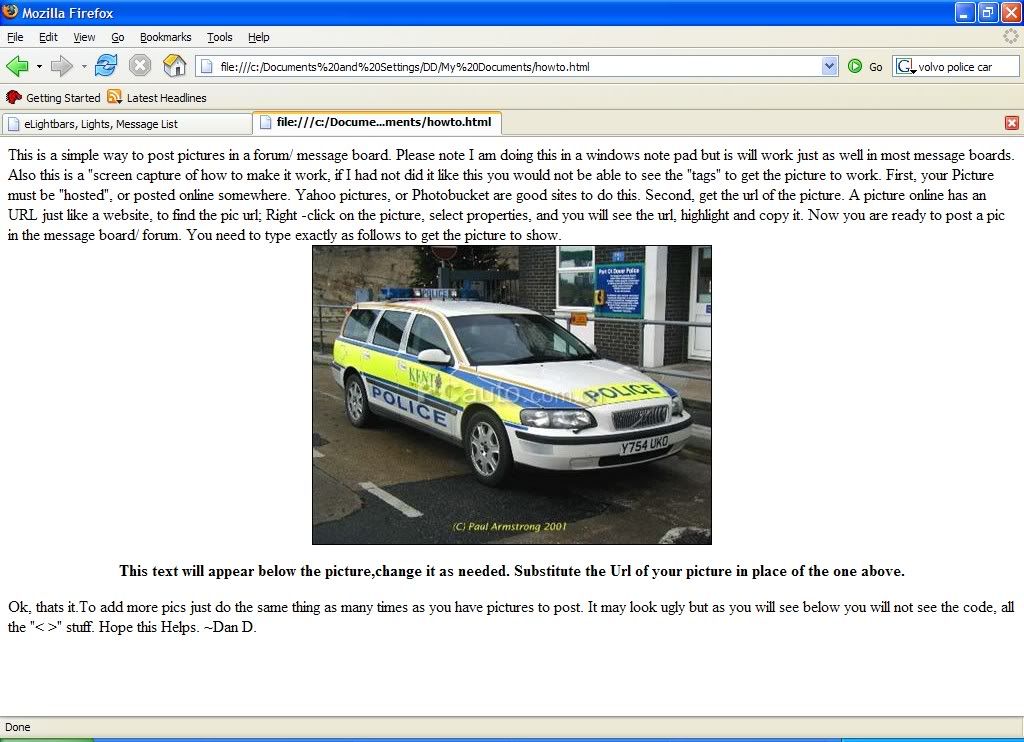Screen dimensions: 1024x742
Task: Open the Tools menu
Action: [220, 37]
